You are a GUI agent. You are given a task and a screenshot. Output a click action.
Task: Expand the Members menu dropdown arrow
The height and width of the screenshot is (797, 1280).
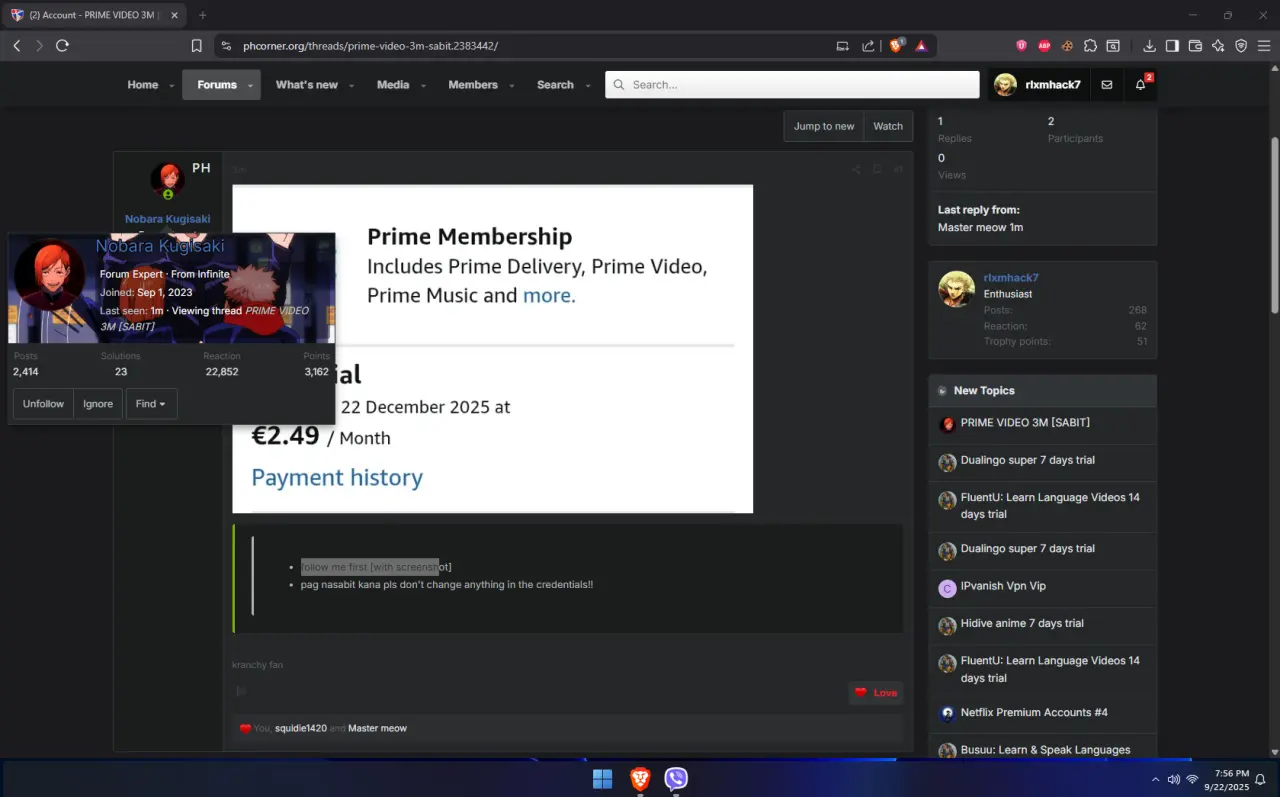click(x=512, y=86)
